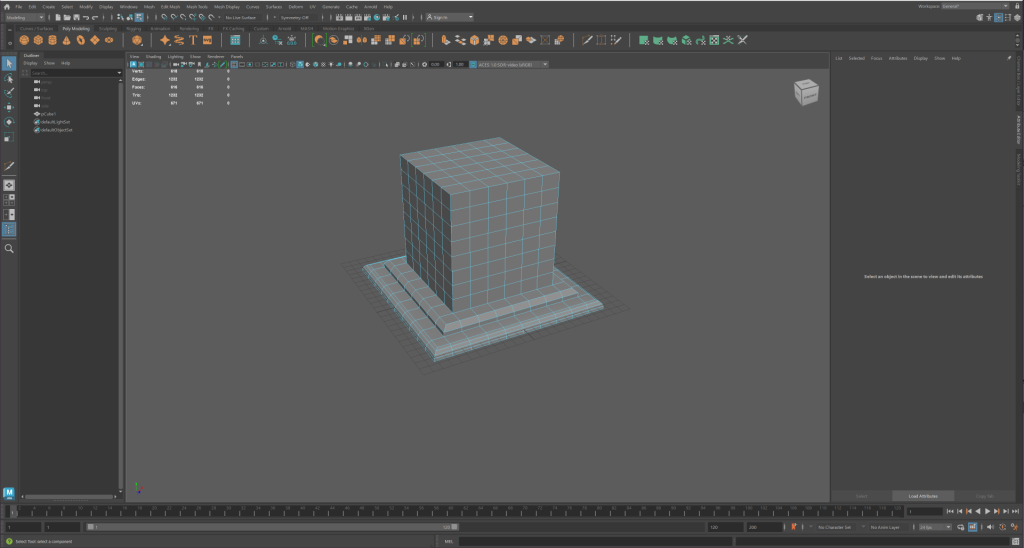Switch to the Sculpting shelf tab

(x=107, y=28)
